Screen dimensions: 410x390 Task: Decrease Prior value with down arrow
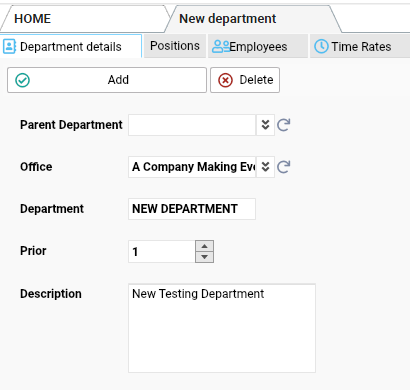pyautogui.click(x=204, y=257)
